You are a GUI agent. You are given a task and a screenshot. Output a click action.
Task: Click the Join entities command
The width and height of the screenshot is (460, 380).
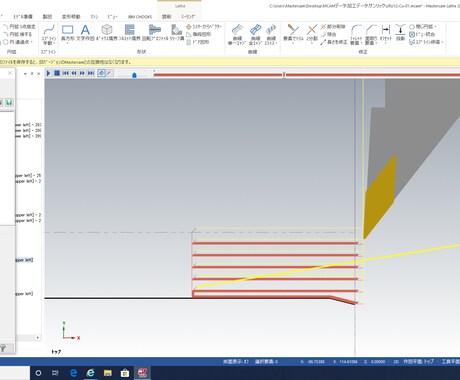(328, 34)
